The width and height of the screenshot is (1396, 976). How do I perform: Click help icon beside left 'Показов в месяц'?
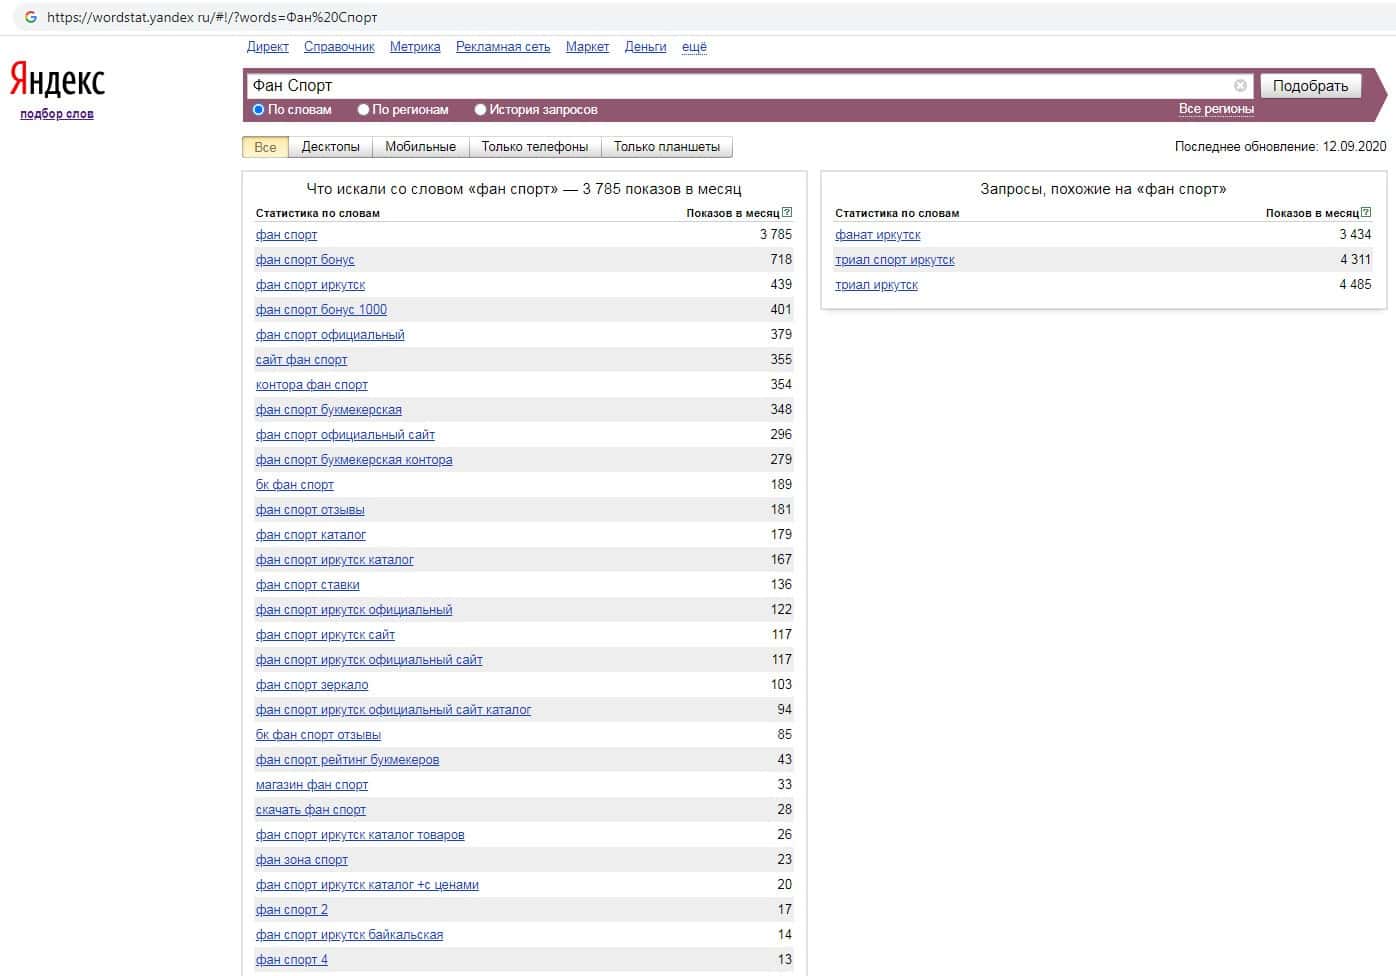787,212
